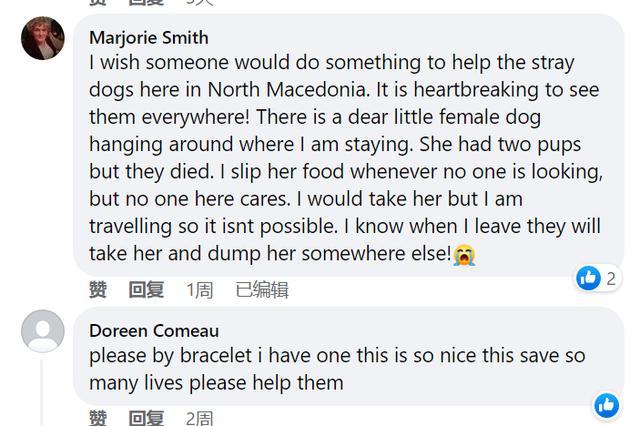Click the 2周 timestamp
This screenshot has width=640, height=426.
pyautogui.click(x=199, y=418)
